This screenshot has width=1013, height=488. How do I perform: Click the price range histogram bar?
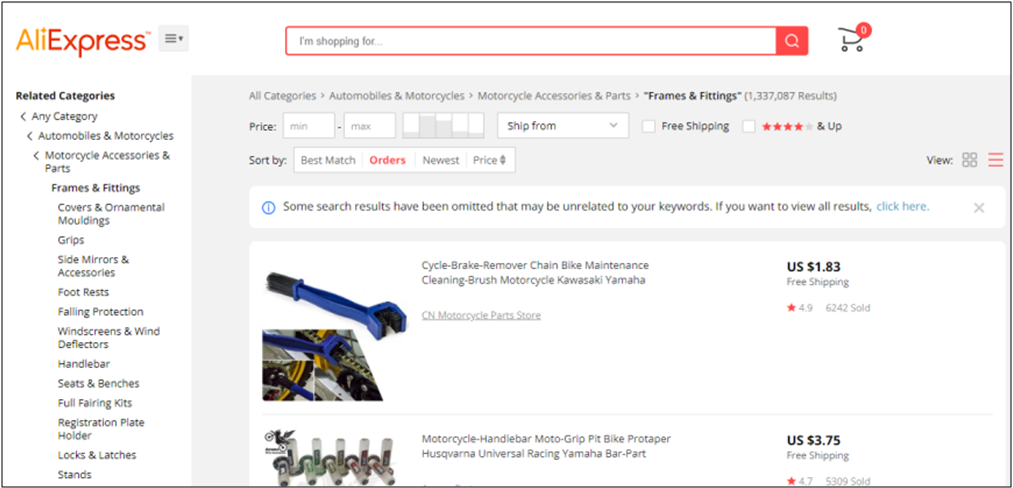coord(442,126)
